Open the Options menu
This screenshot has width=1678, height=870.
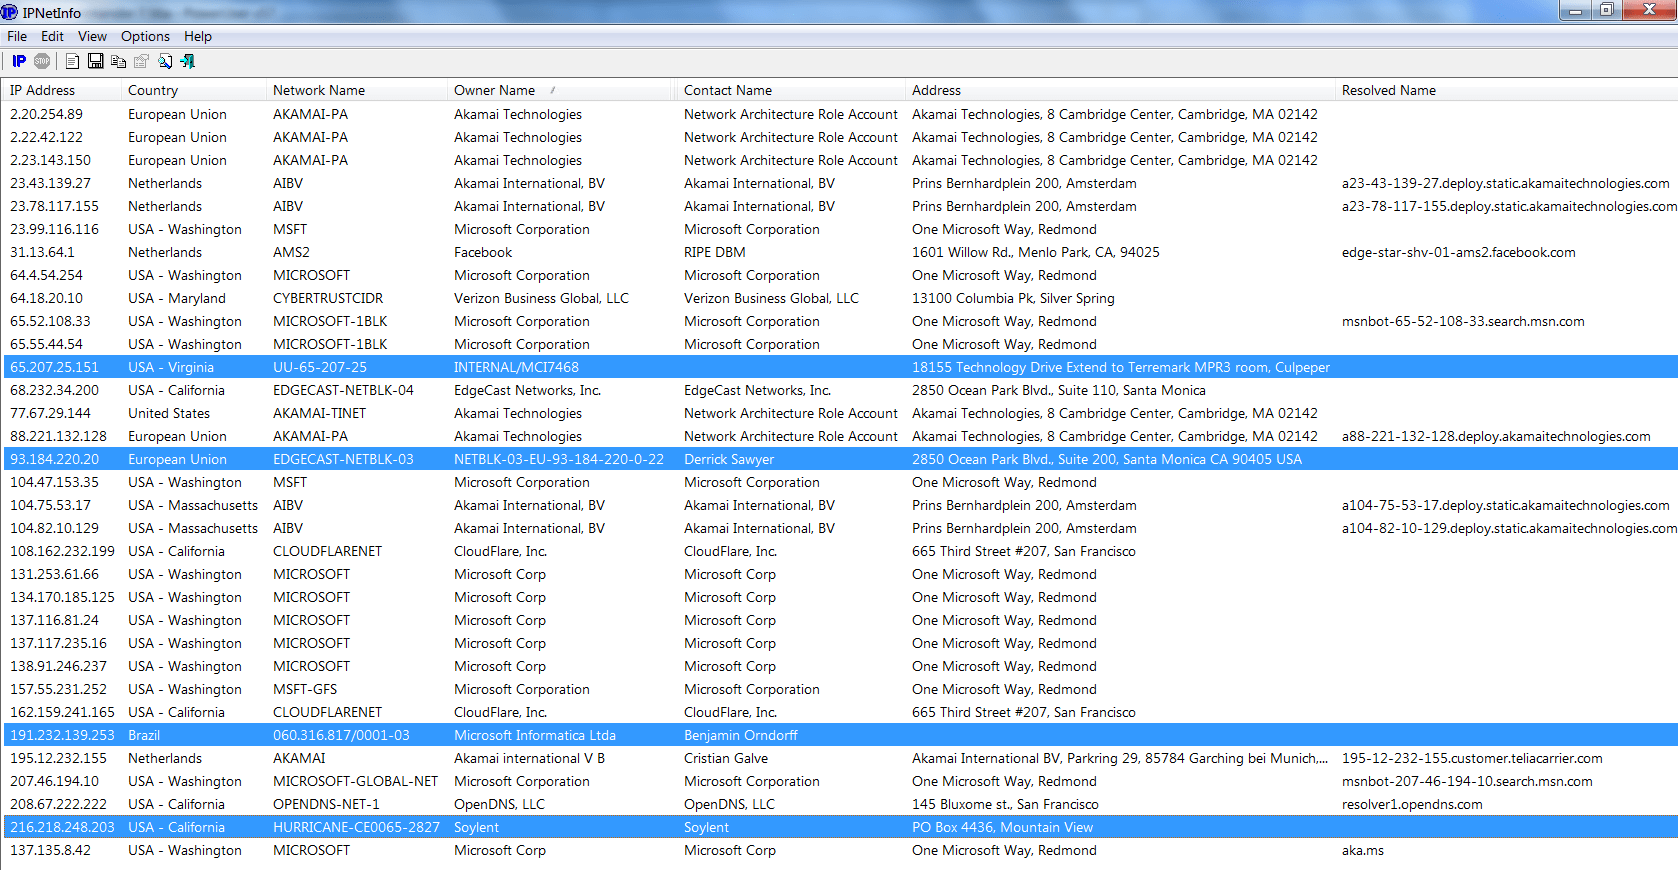145,36
